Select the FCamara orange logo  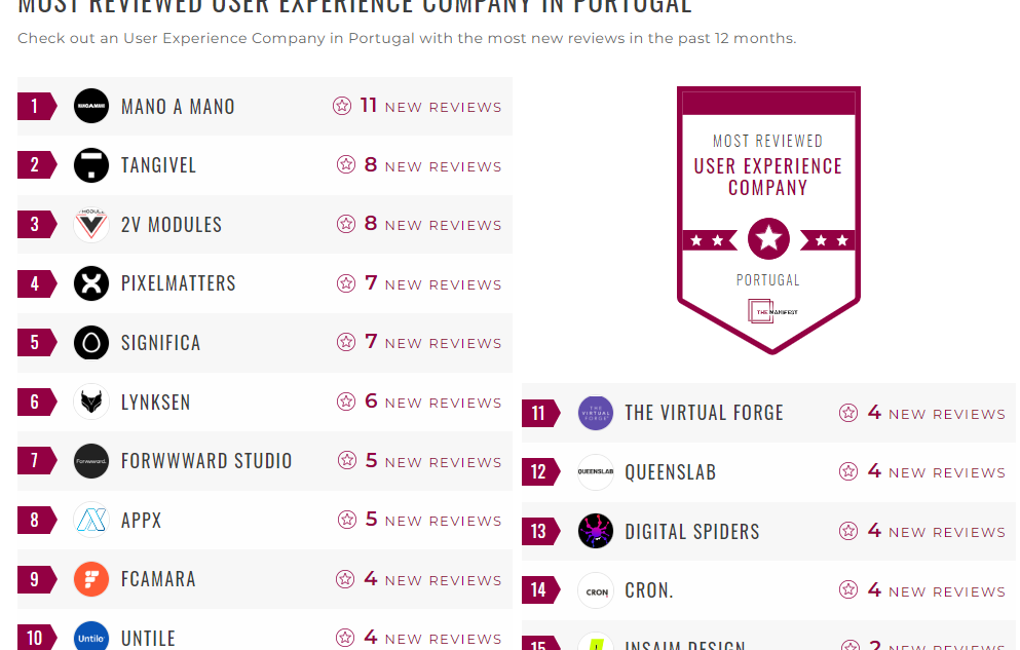[x=91, y=579]
